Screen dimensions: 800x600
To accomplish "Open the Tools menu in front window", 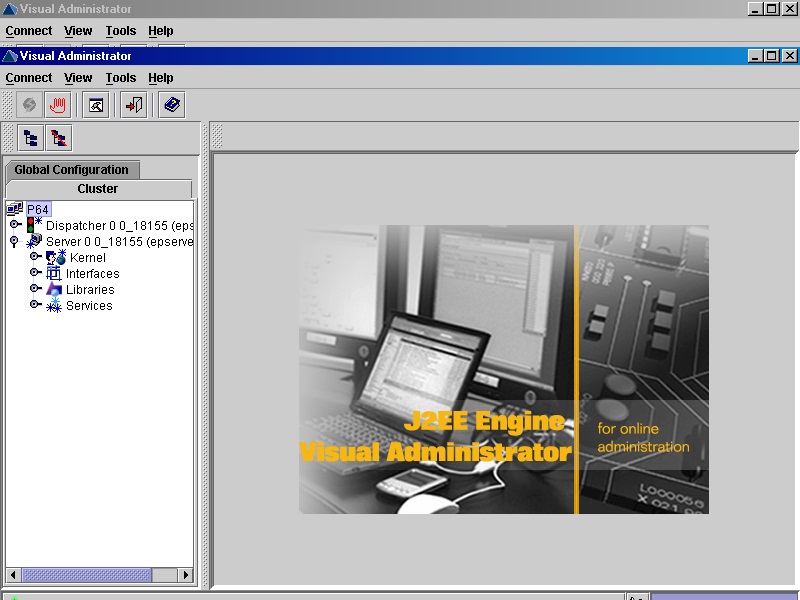I will [x=121, y=78].
